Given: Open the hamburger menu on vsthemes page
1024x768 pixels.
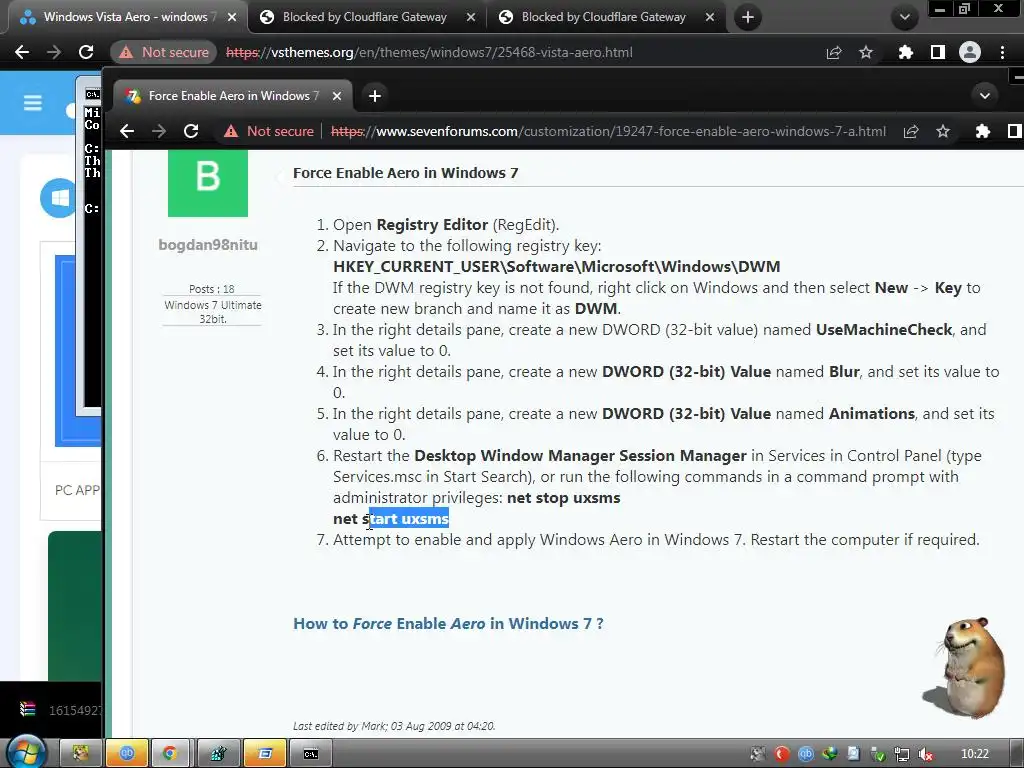Looking at the screenshot, I should [33, 103].
